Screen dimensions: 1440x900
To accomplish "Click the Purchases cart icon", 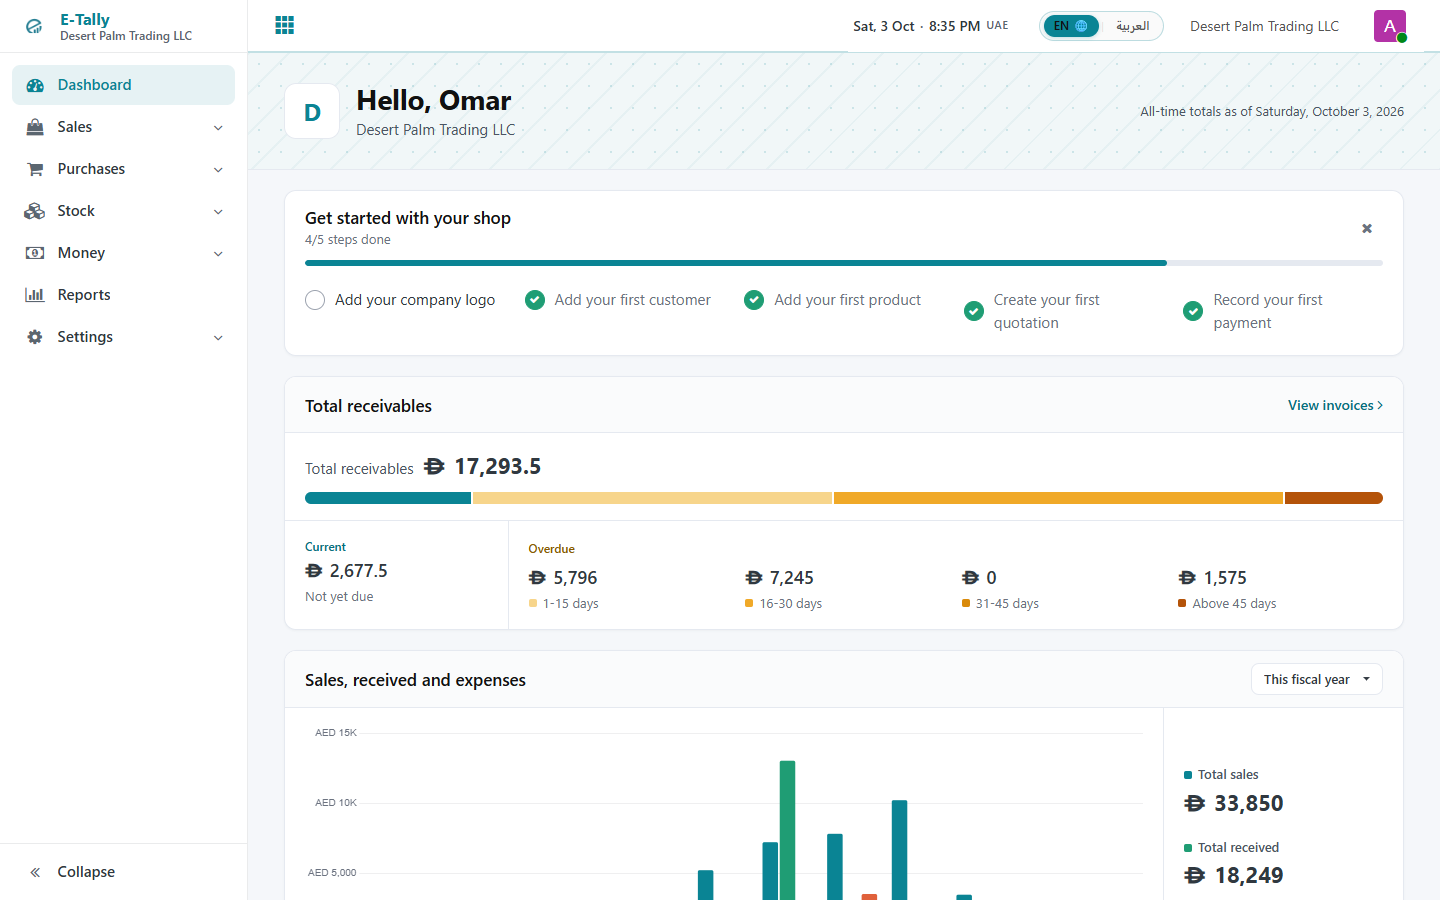I will point(35,169).
